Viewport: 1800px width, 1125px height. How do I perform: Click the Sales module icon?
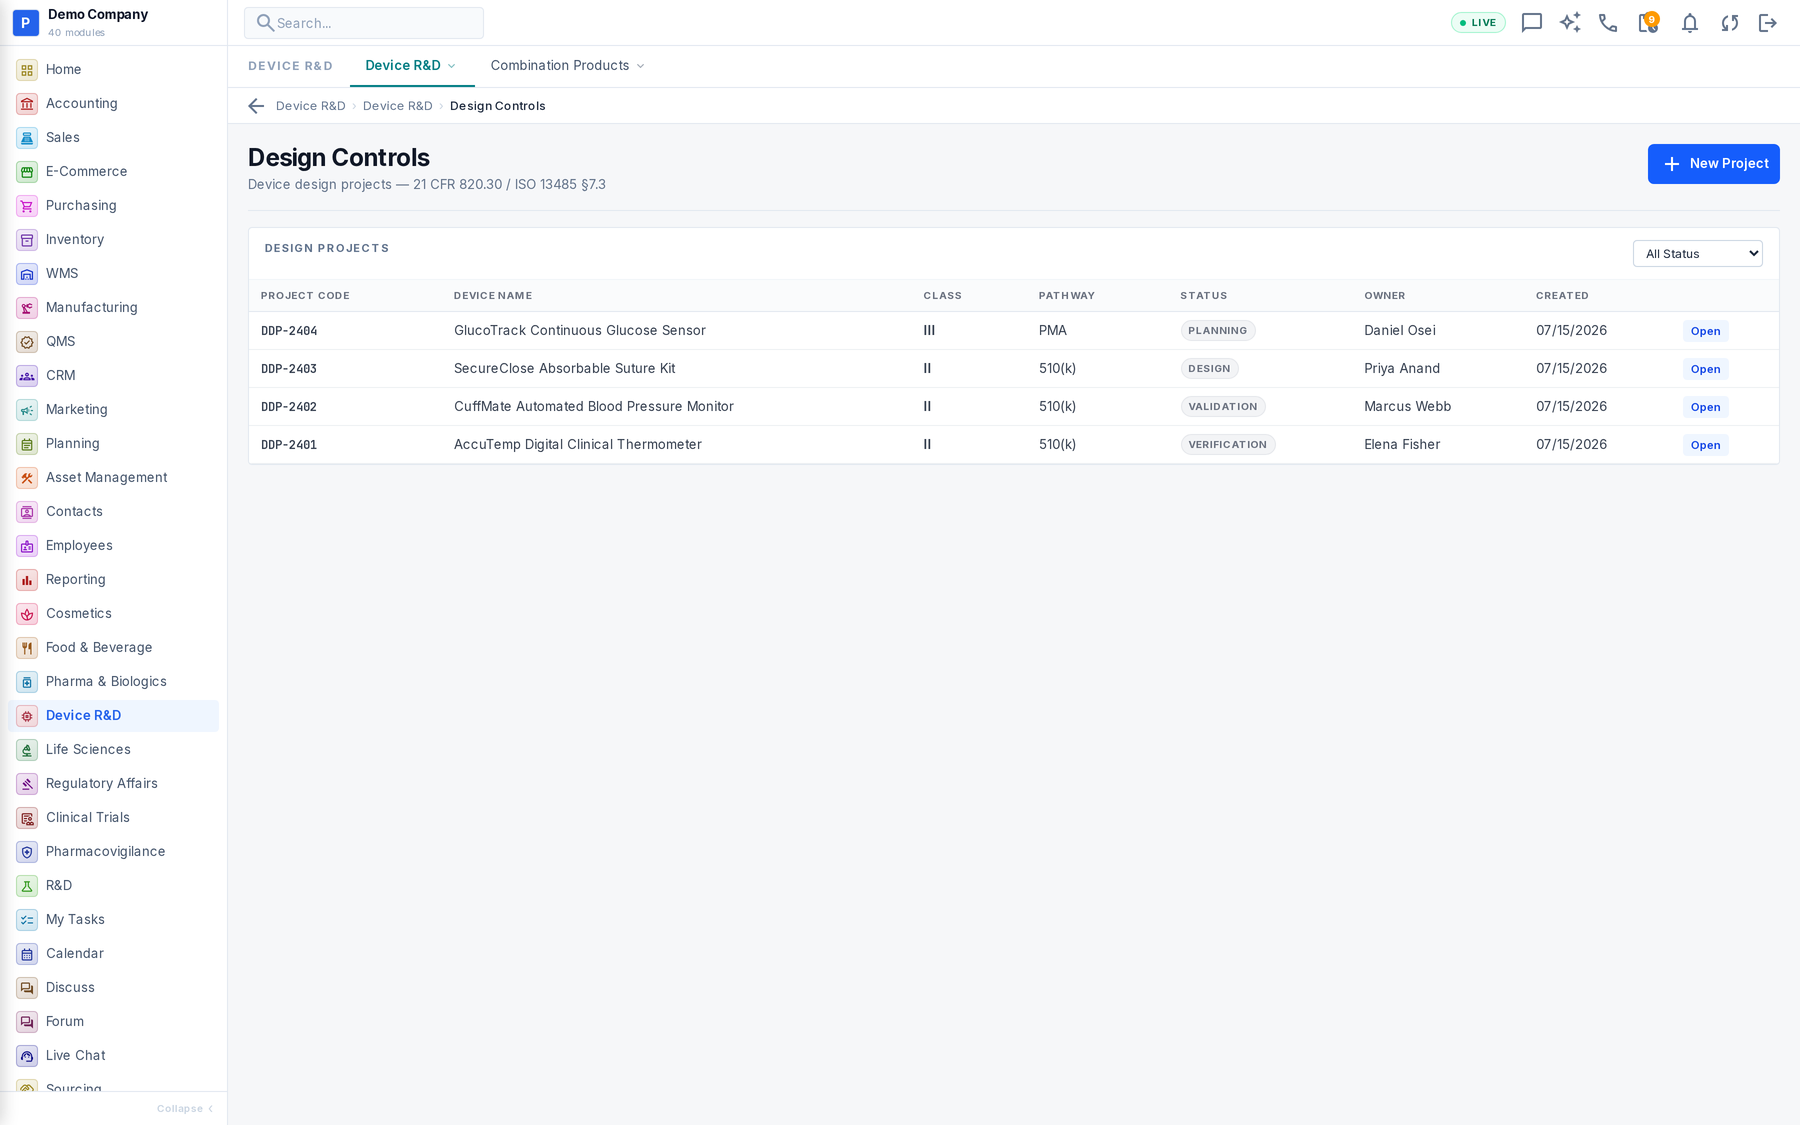click(x=27, y=138)
